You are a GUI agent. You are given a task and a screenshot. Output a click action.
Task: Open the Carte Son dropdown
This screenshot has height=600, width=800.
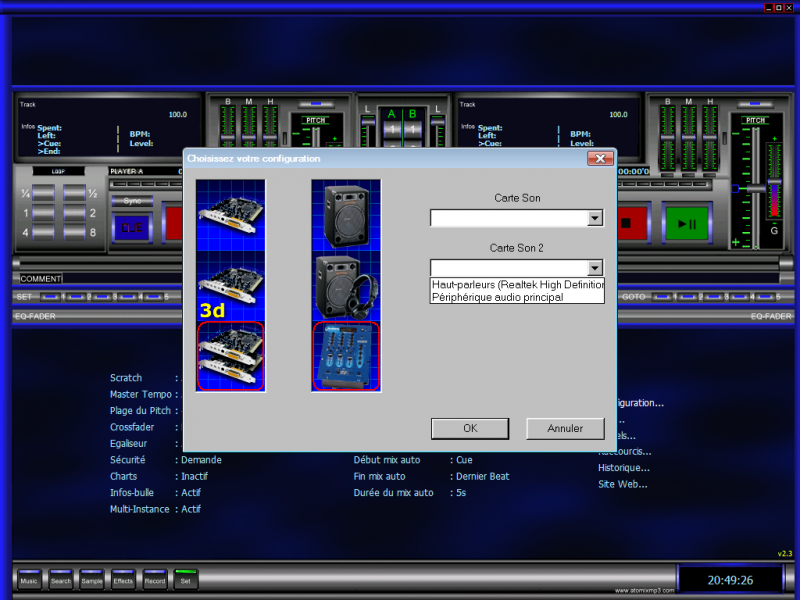click(596, 218)
